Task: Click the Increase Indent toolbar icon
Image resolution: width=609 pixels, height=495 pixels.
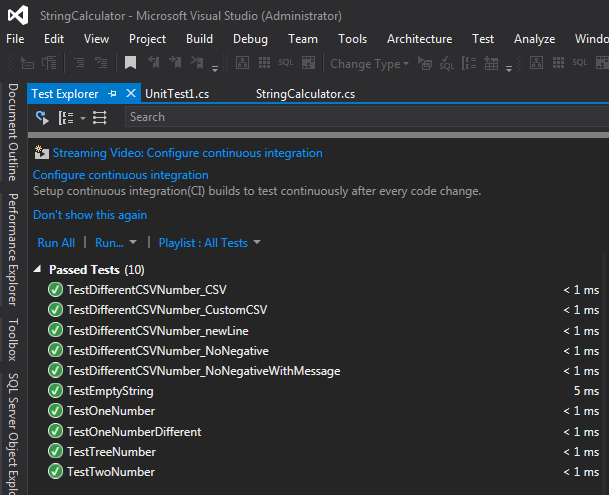Action: pos(101,63)
